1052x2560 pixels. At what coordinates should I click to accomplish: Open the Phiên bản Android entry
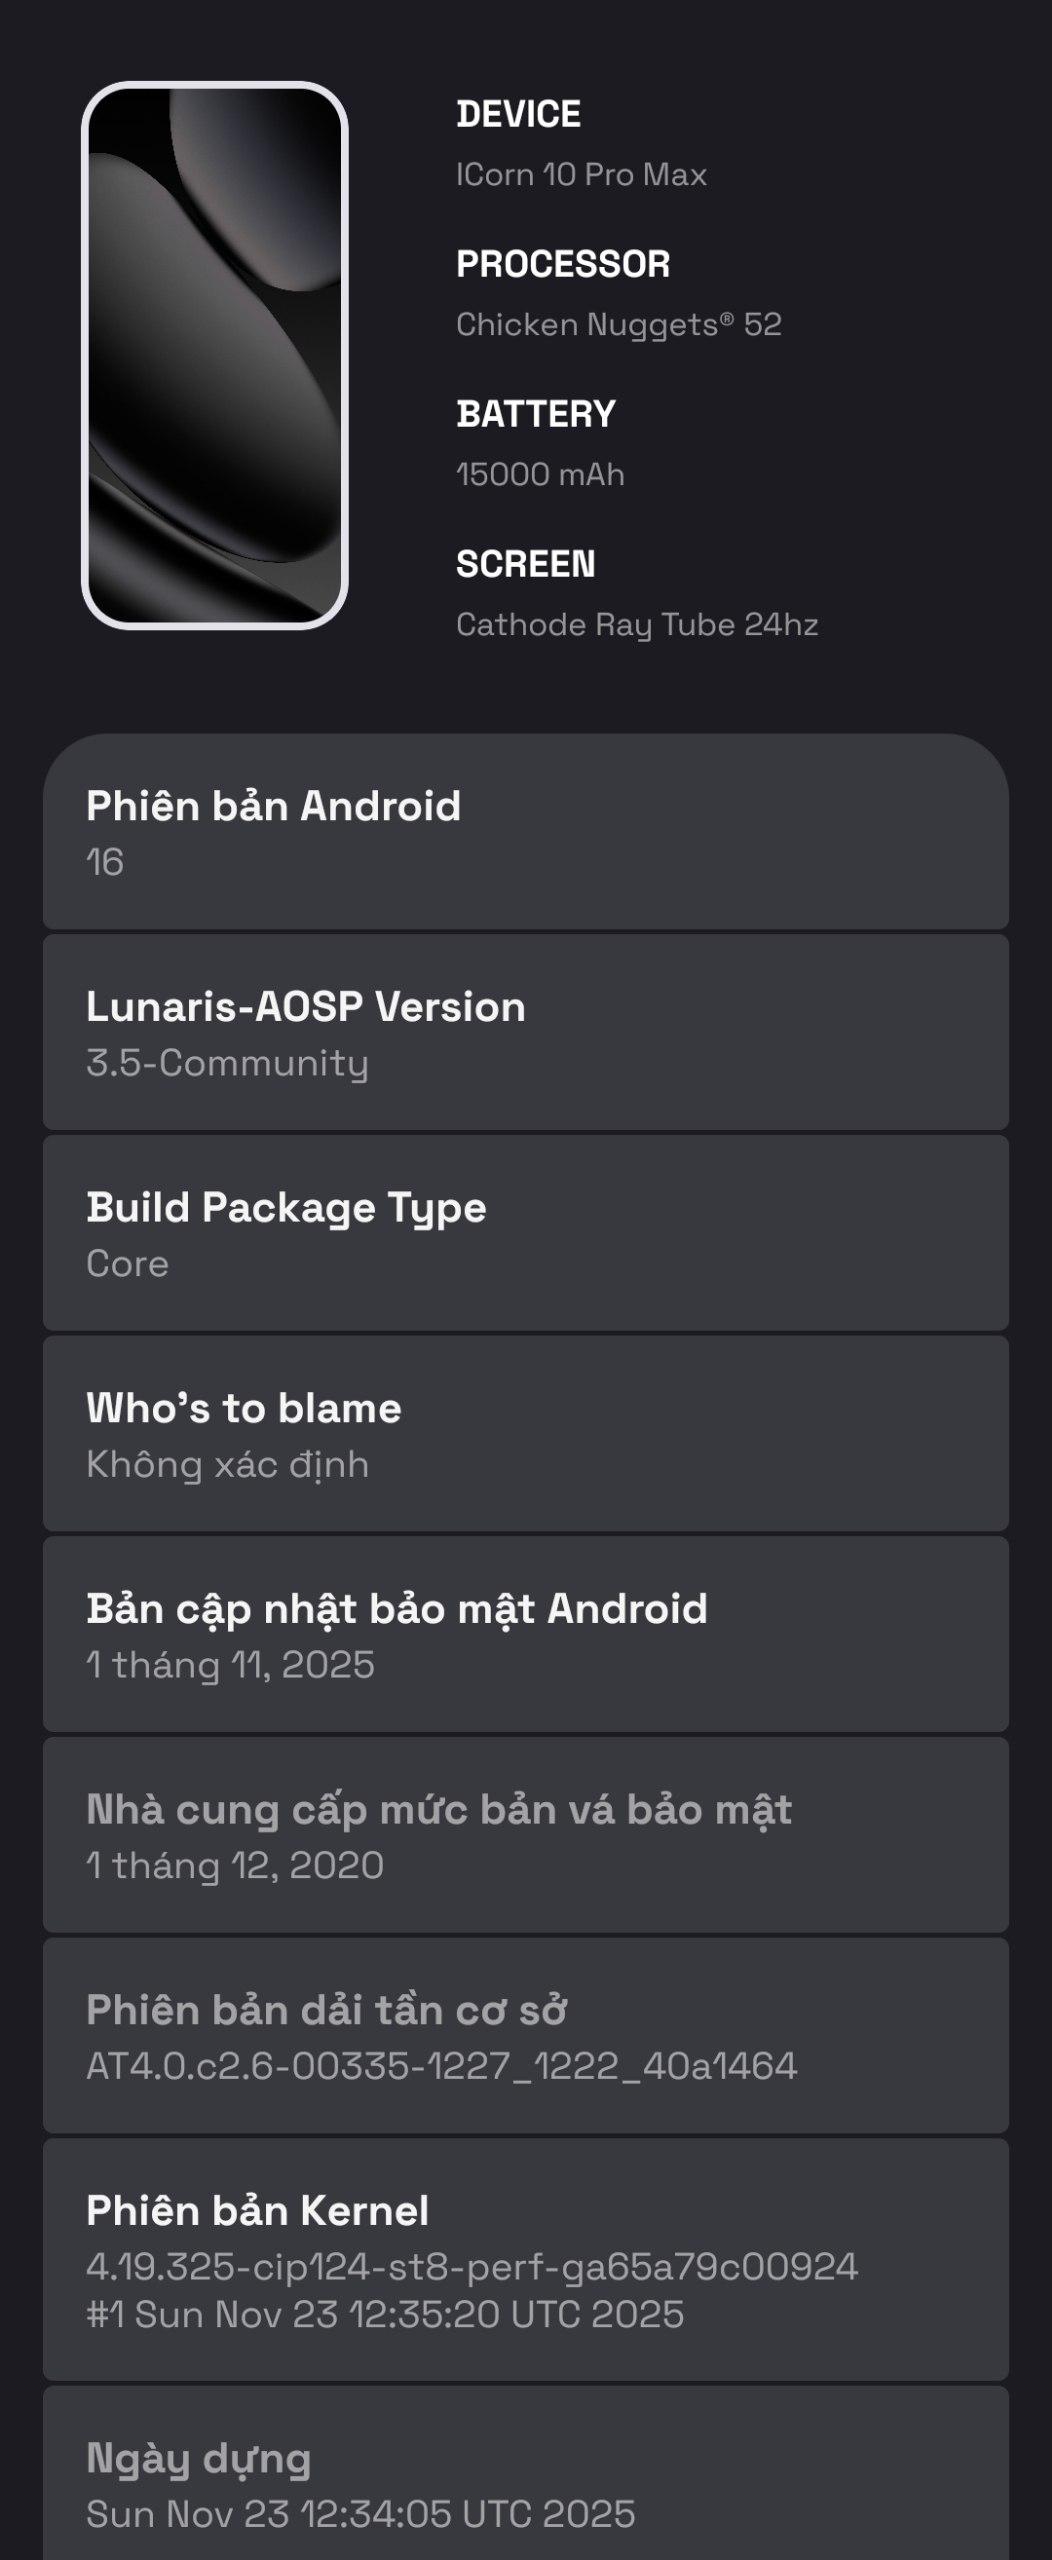coord(525,832)
